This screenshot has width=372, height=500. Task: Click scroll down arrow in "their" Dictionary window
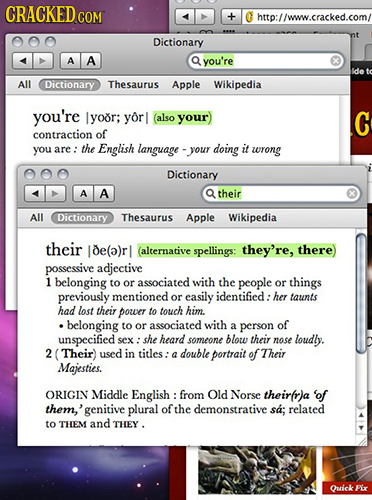(361, 428)
